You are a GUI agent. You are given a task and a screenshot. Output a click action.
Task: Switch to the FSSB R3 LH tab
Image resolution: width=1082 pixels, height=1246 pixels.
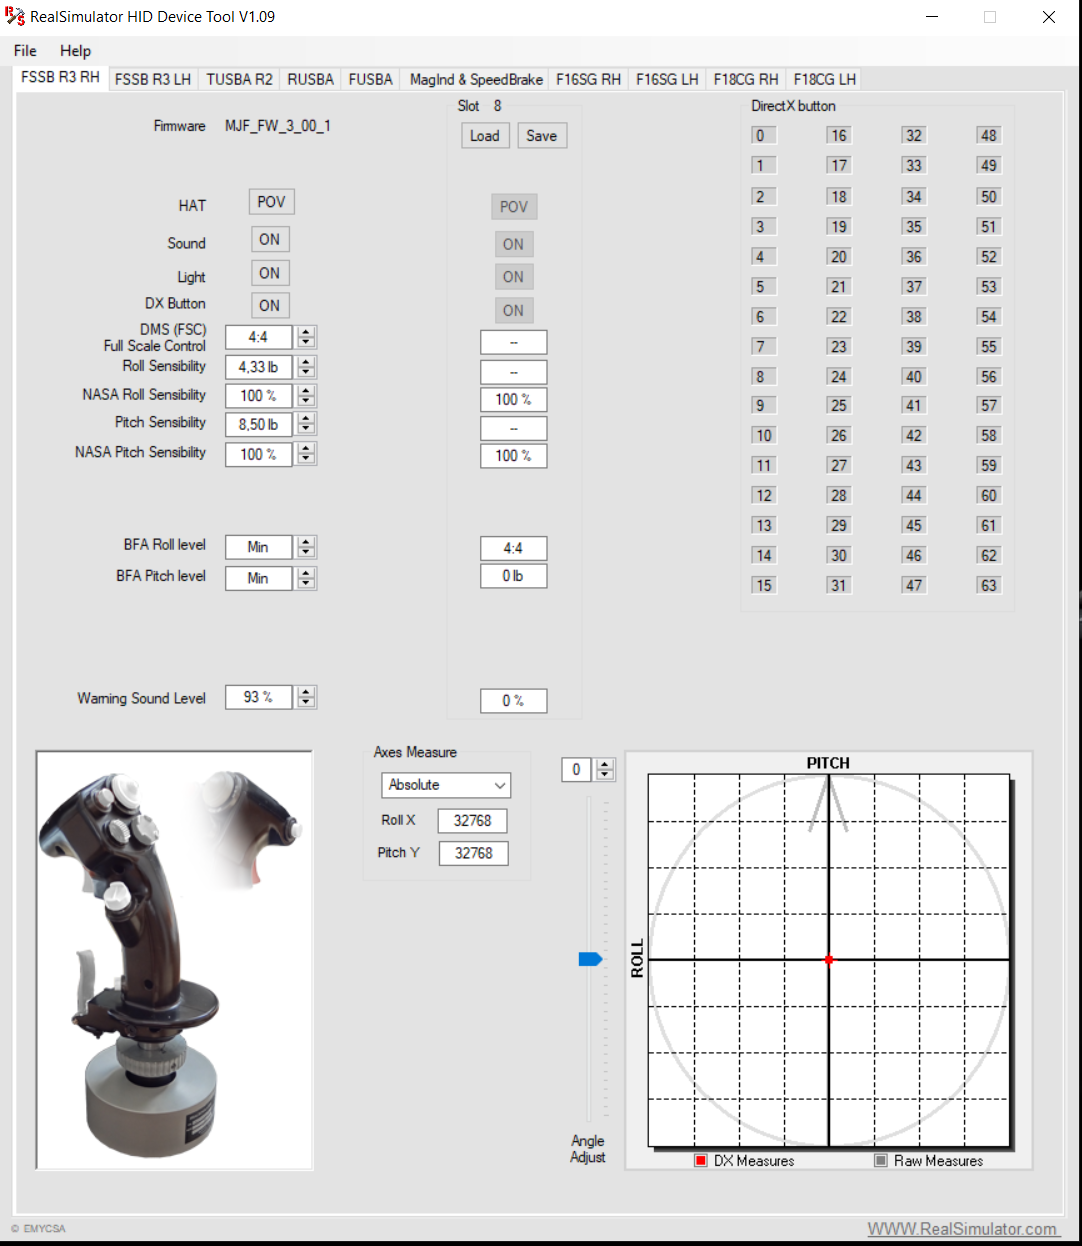pos(153,79)
